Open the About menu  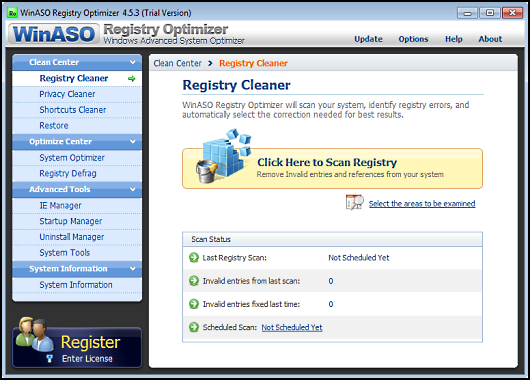coord(490,39)
